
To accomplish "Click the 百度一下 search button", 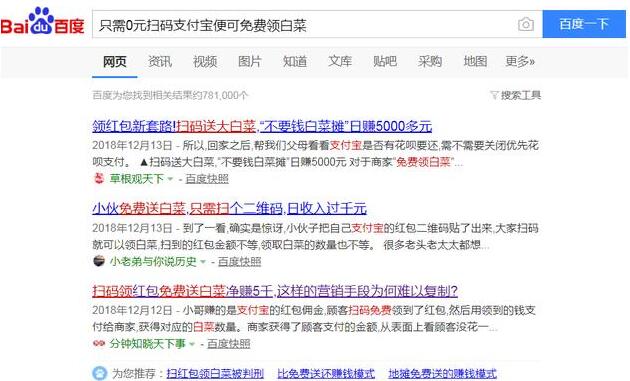I will point(584,24).
